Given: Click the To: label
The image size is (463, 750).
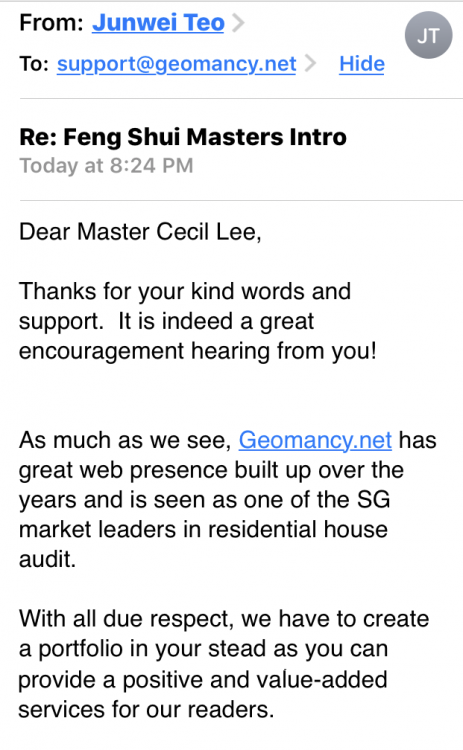Looking at the screenshot, I should click(x=34, y=63).
